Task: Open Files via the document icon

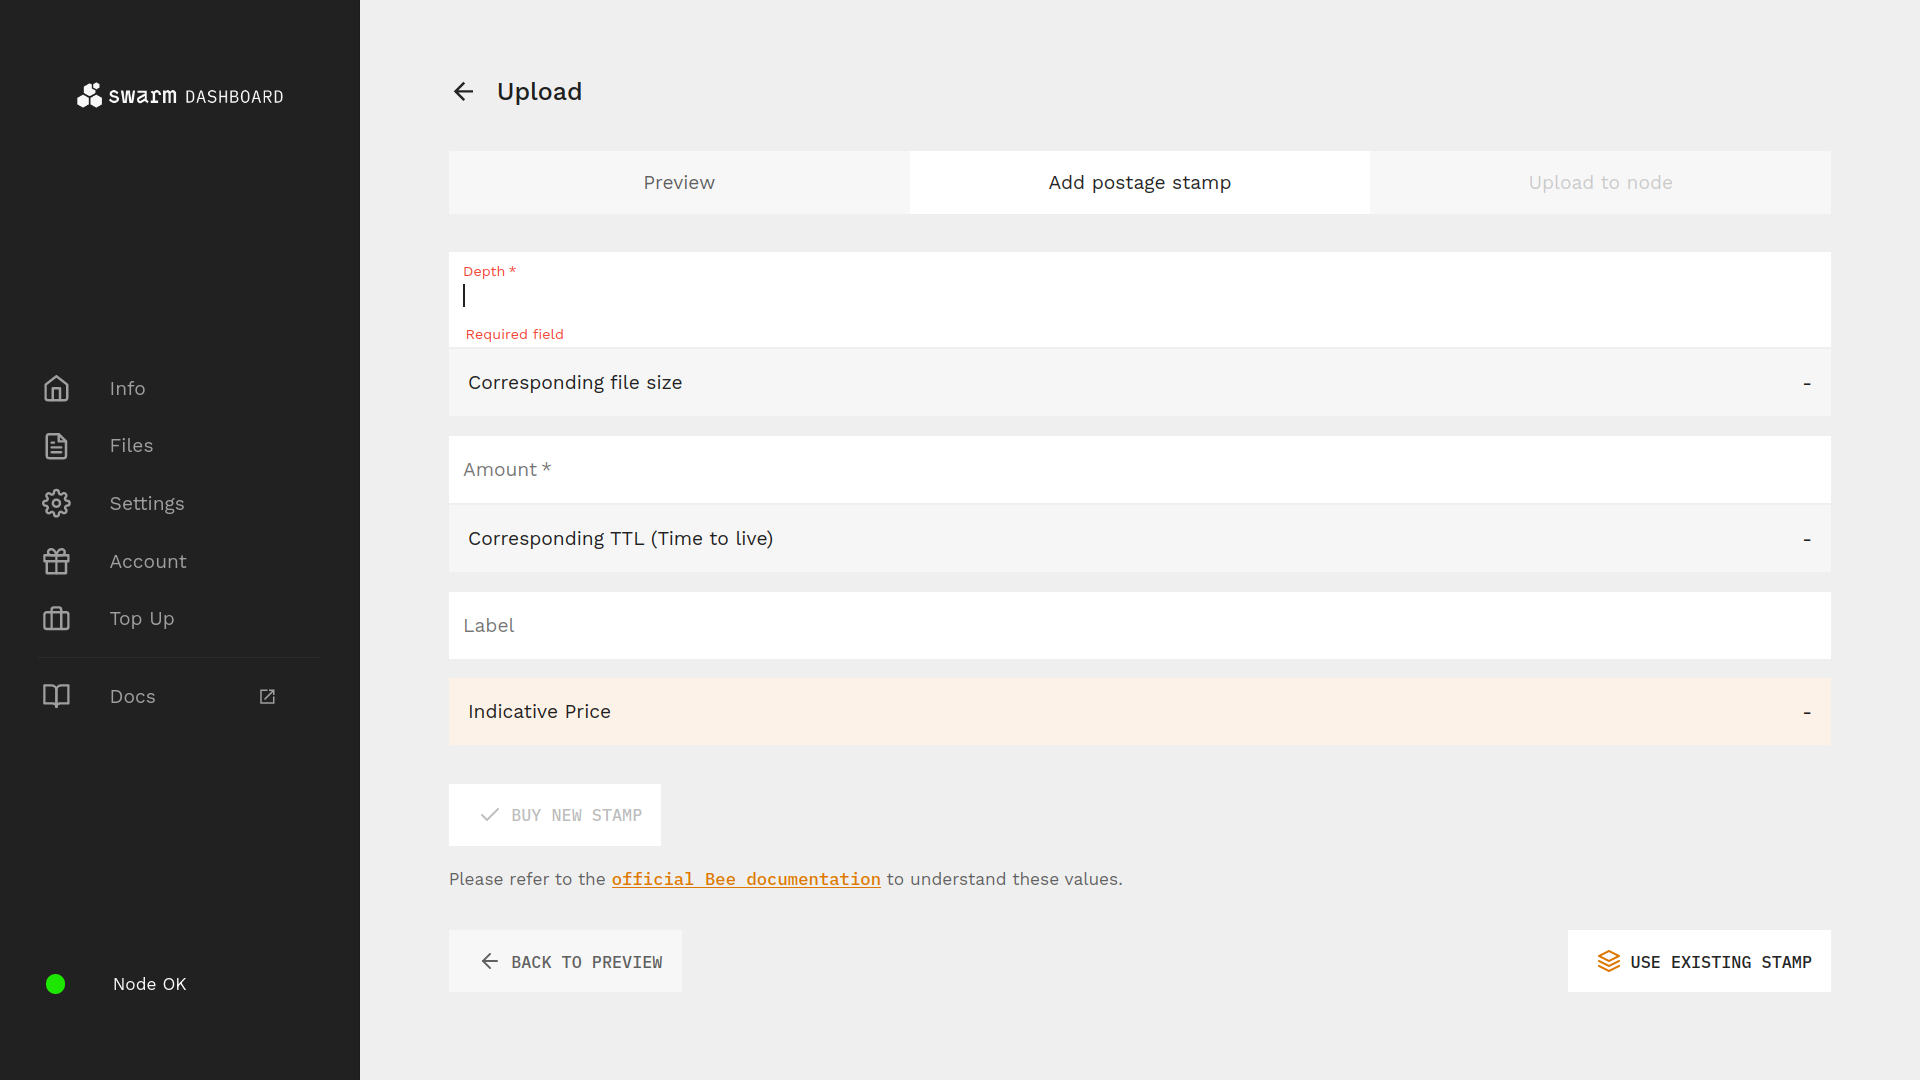Action: (x=57, y=446)
